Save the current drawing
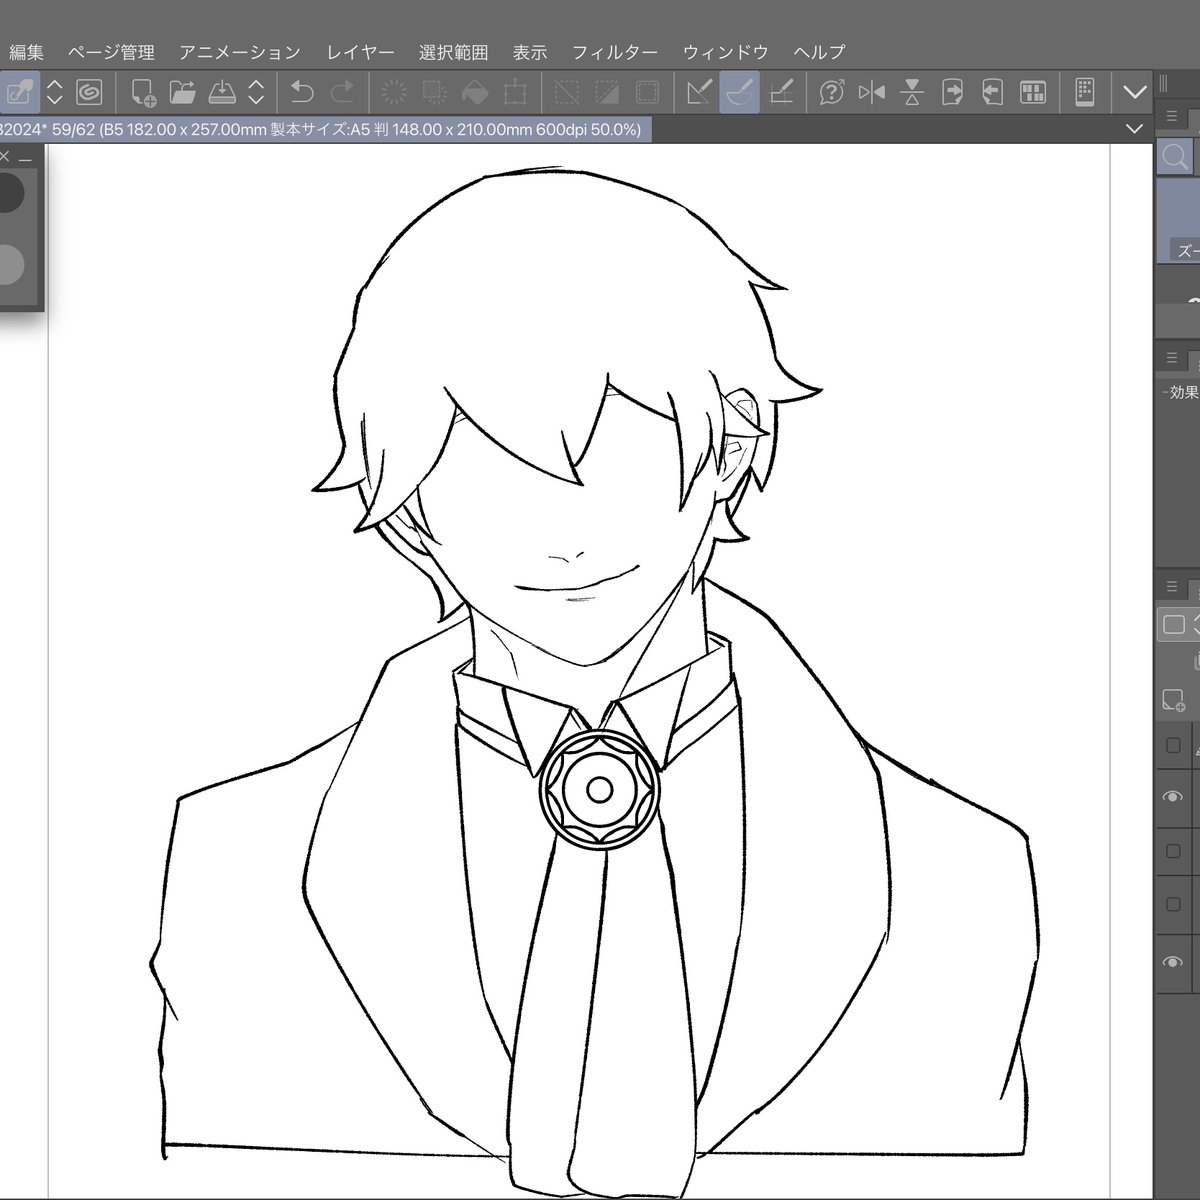The height and width of the screenshot is (1200, 1200). [x=222, y=93]
